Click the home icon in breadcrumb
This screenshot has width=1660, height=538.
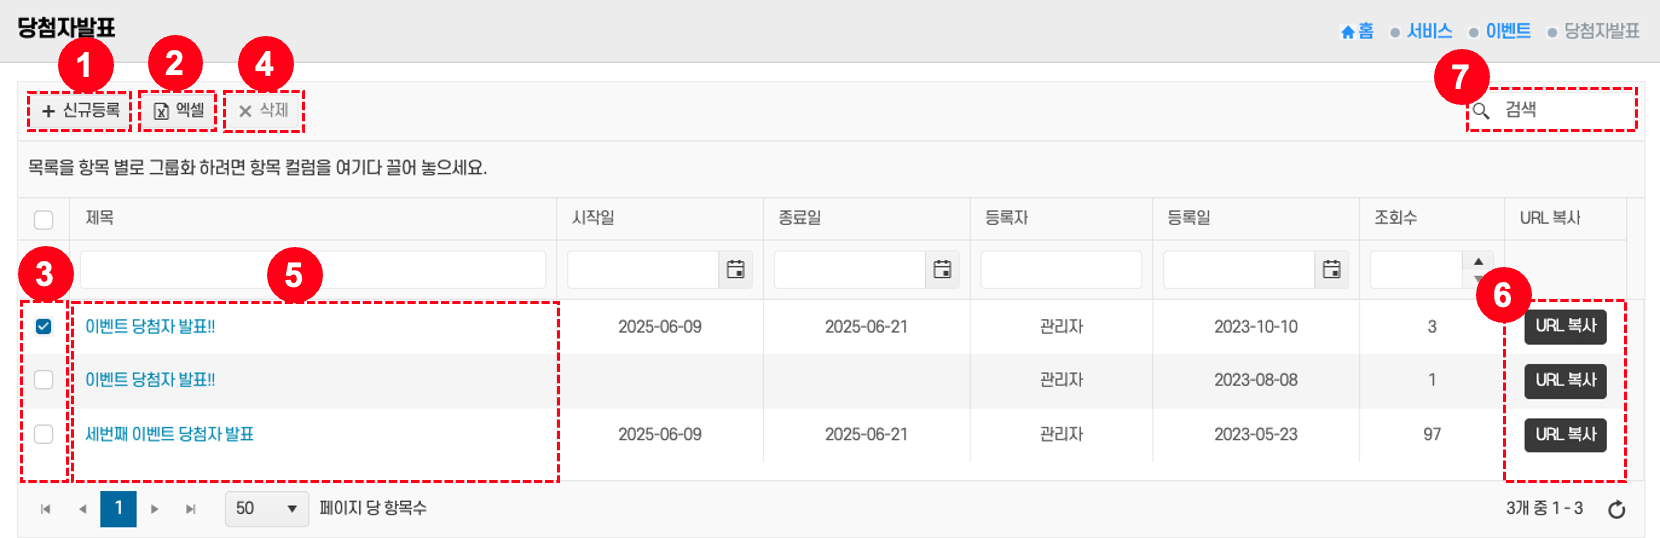1348,32
